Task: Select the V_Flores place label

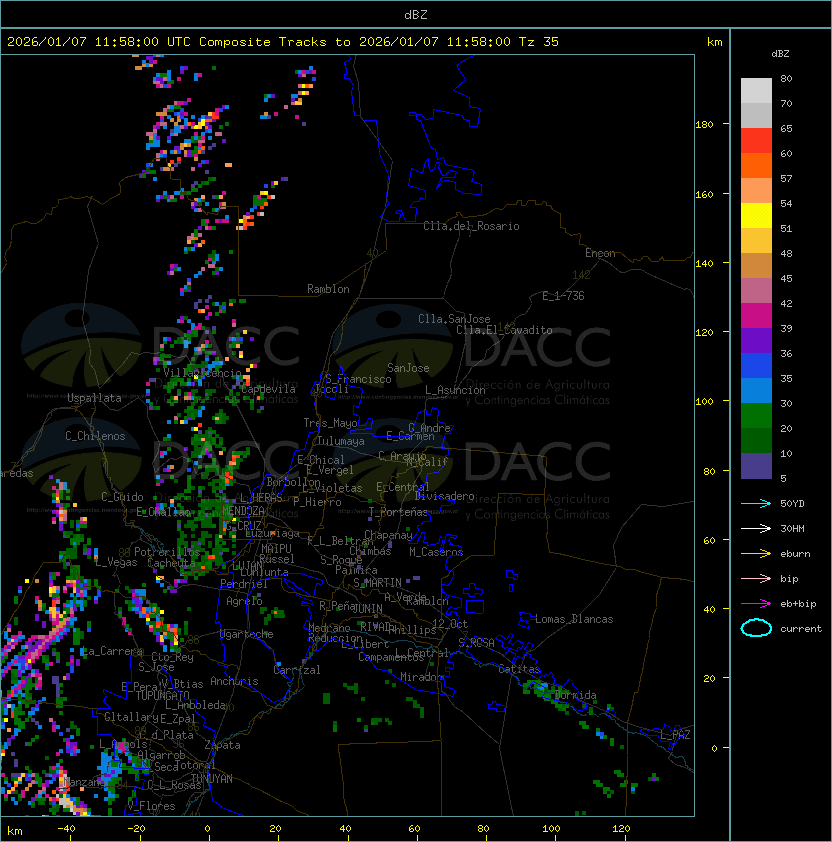Action: click(x=151, y=806)
